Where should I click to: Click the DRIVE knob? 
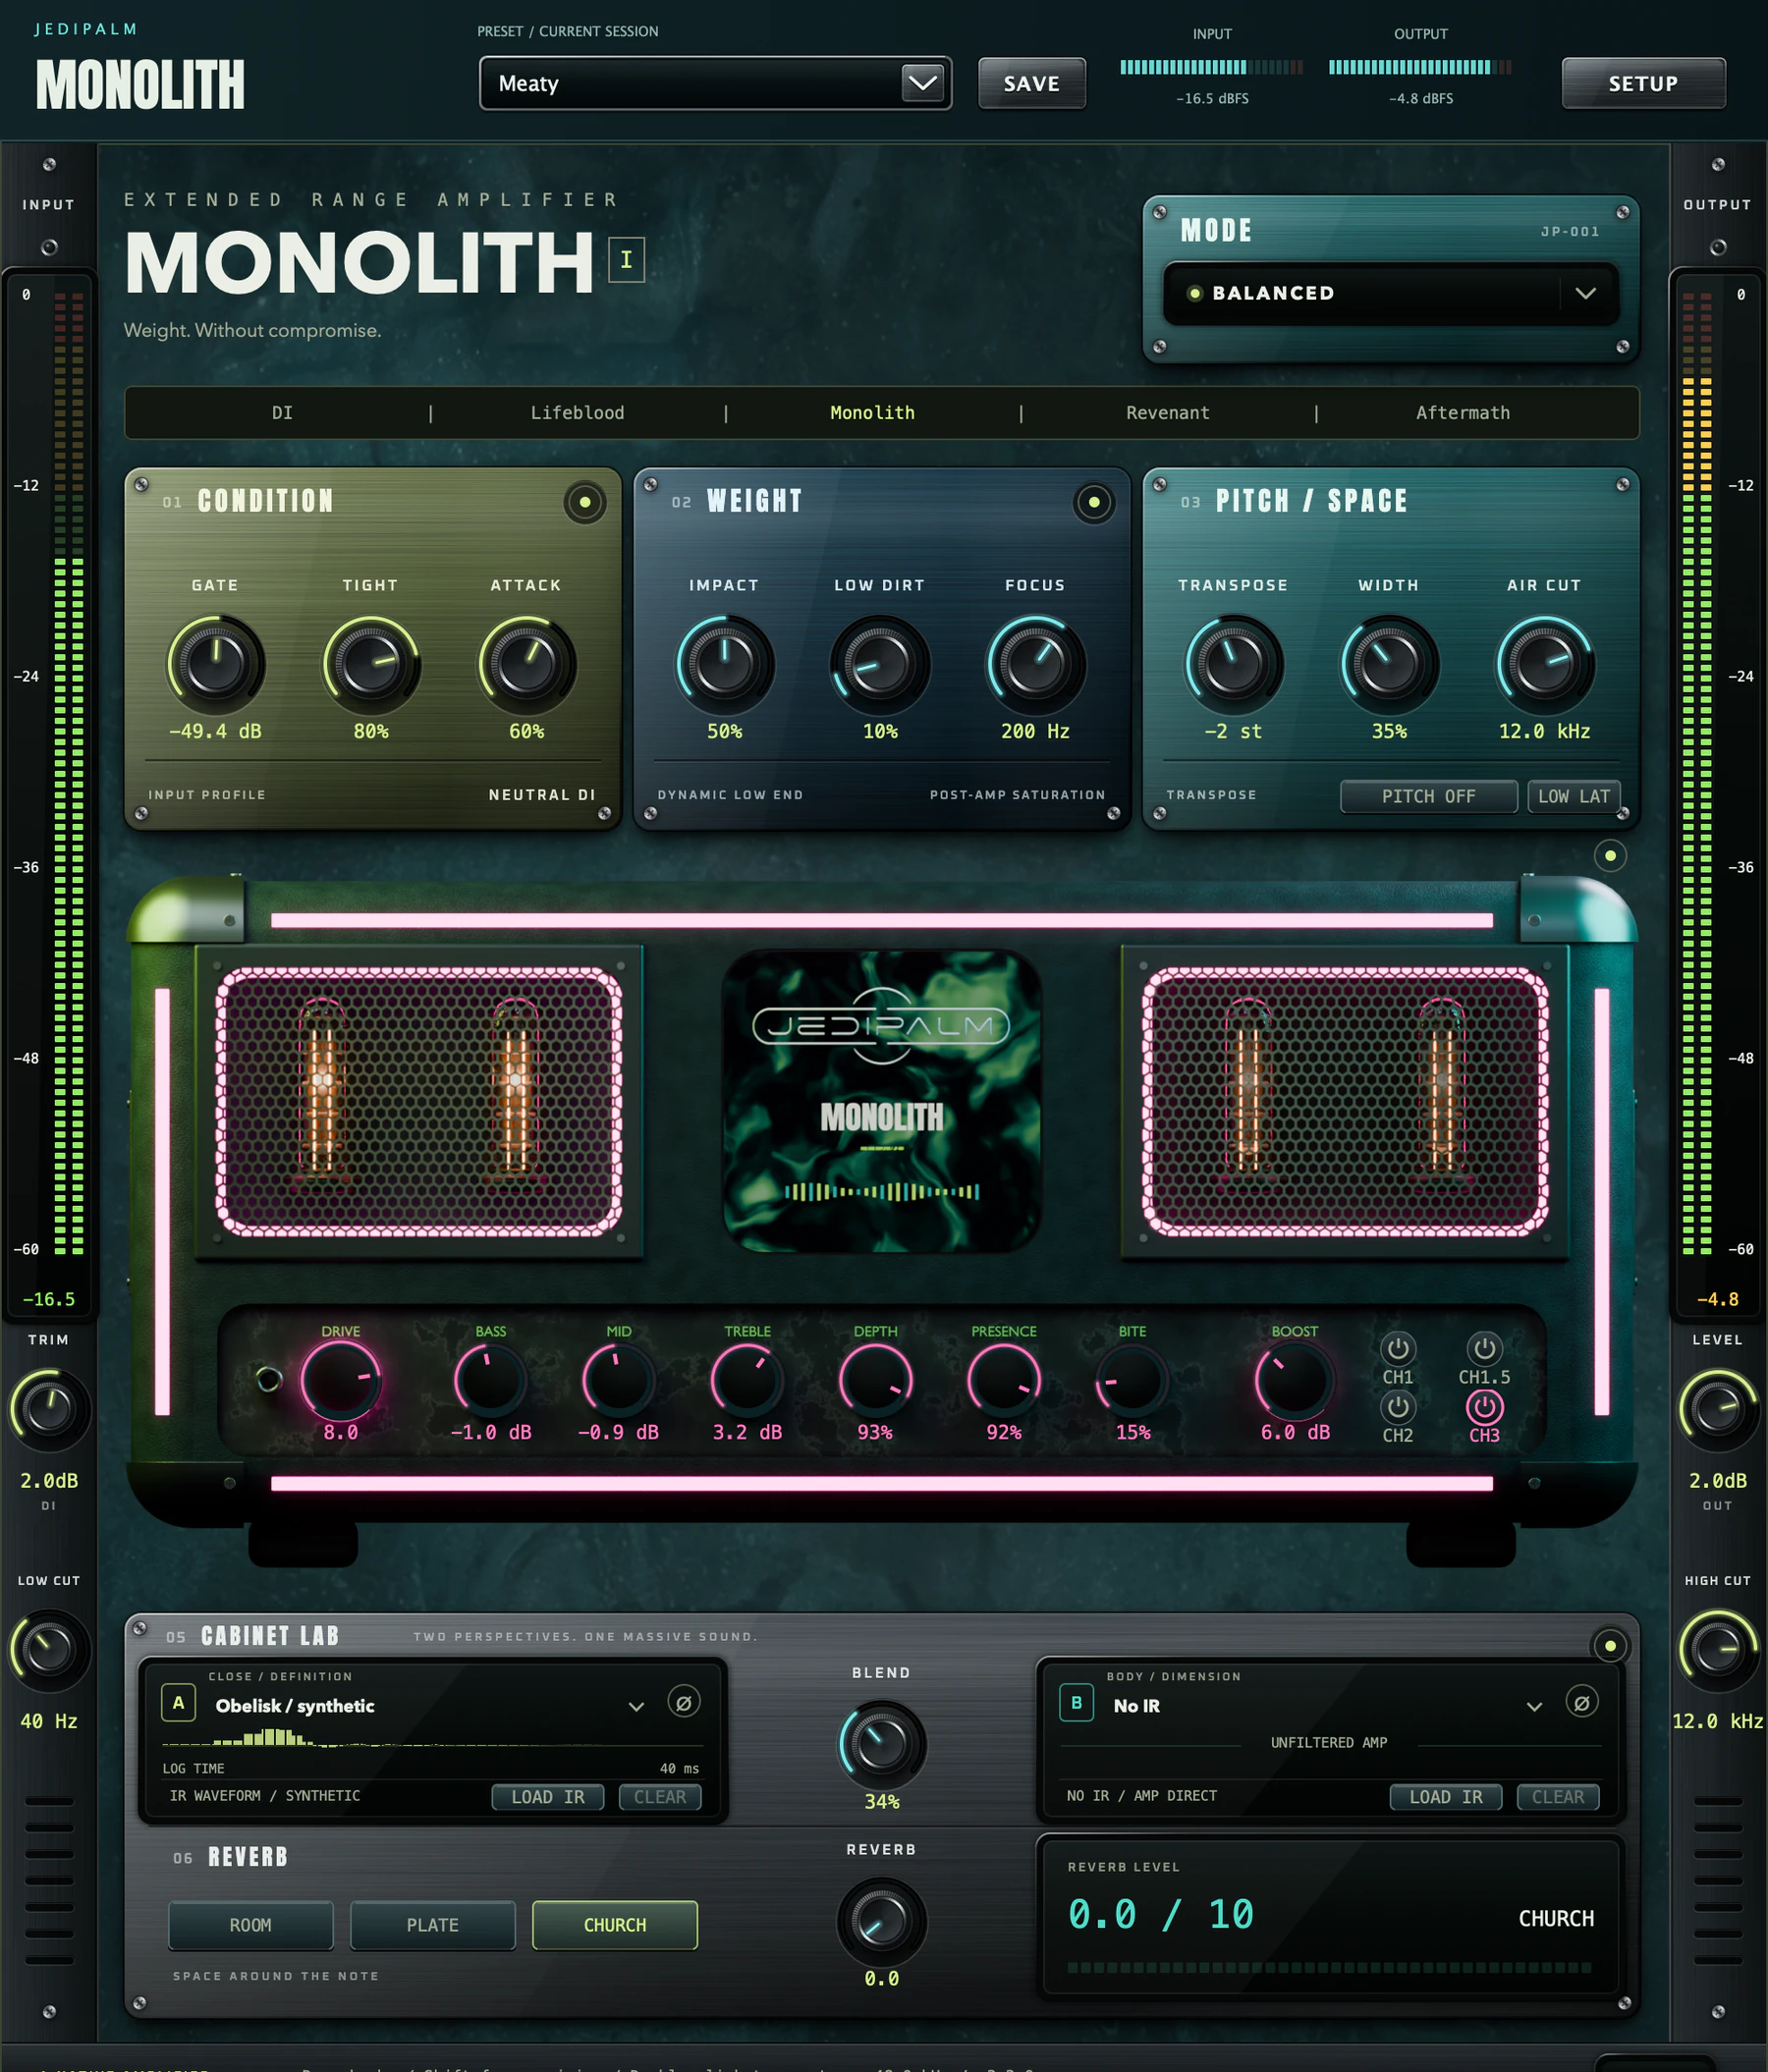[x=340, y=1380]
